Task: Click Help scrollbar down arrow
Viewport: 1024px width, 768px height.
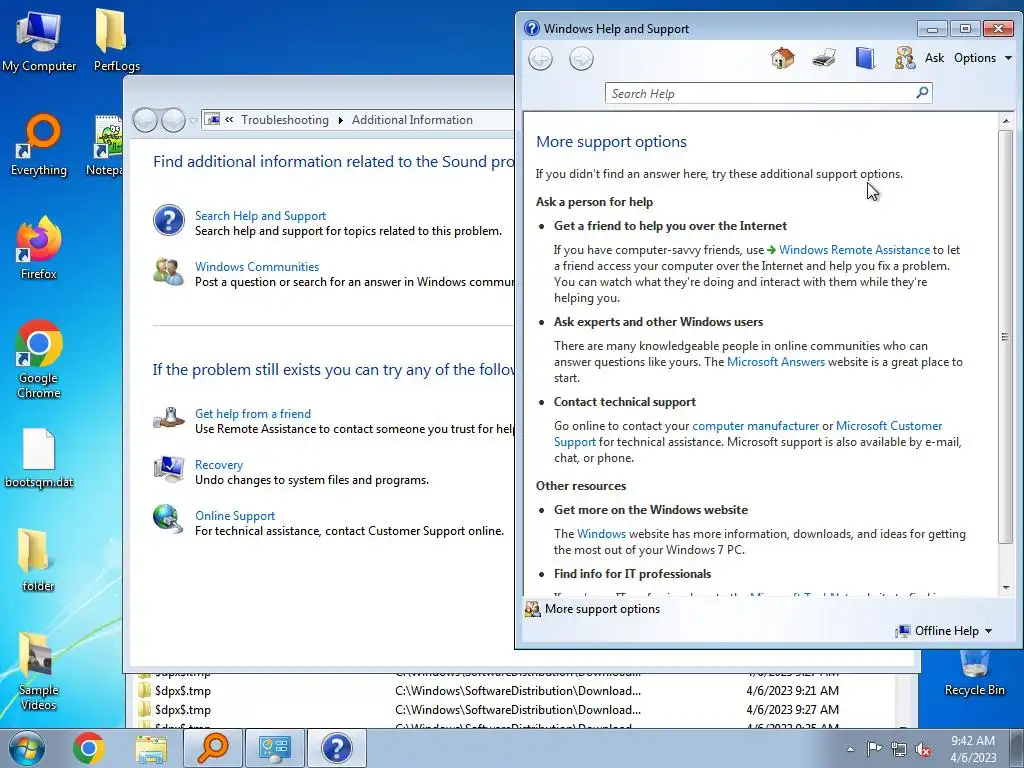Action: click(1006, 588)
